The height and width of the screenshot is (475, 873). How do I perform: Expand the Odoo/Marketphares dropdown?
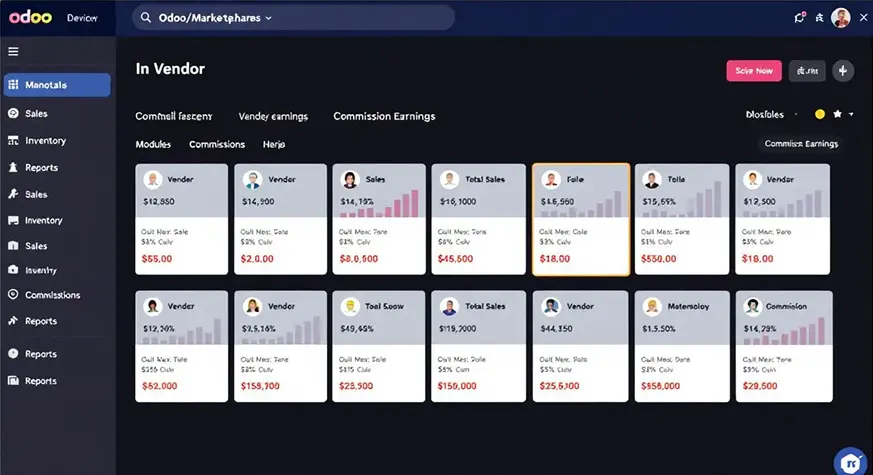point(268,18)
